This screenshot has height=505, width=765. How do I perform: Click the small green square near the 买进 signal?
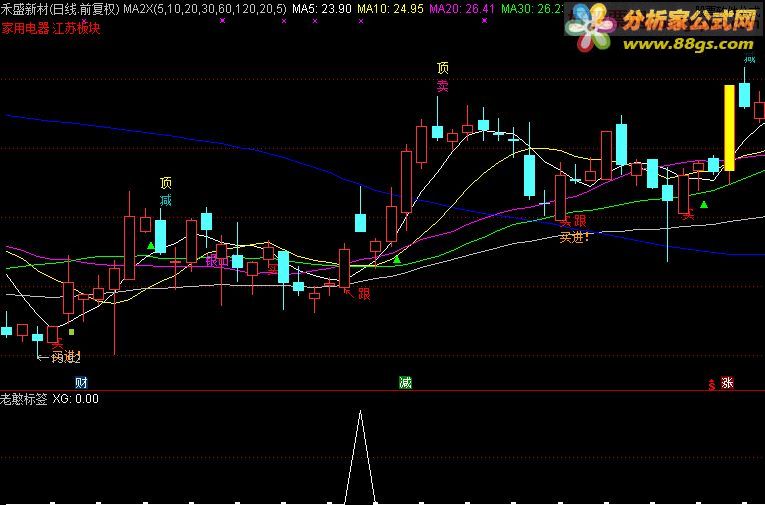click(x=72, y=332)
